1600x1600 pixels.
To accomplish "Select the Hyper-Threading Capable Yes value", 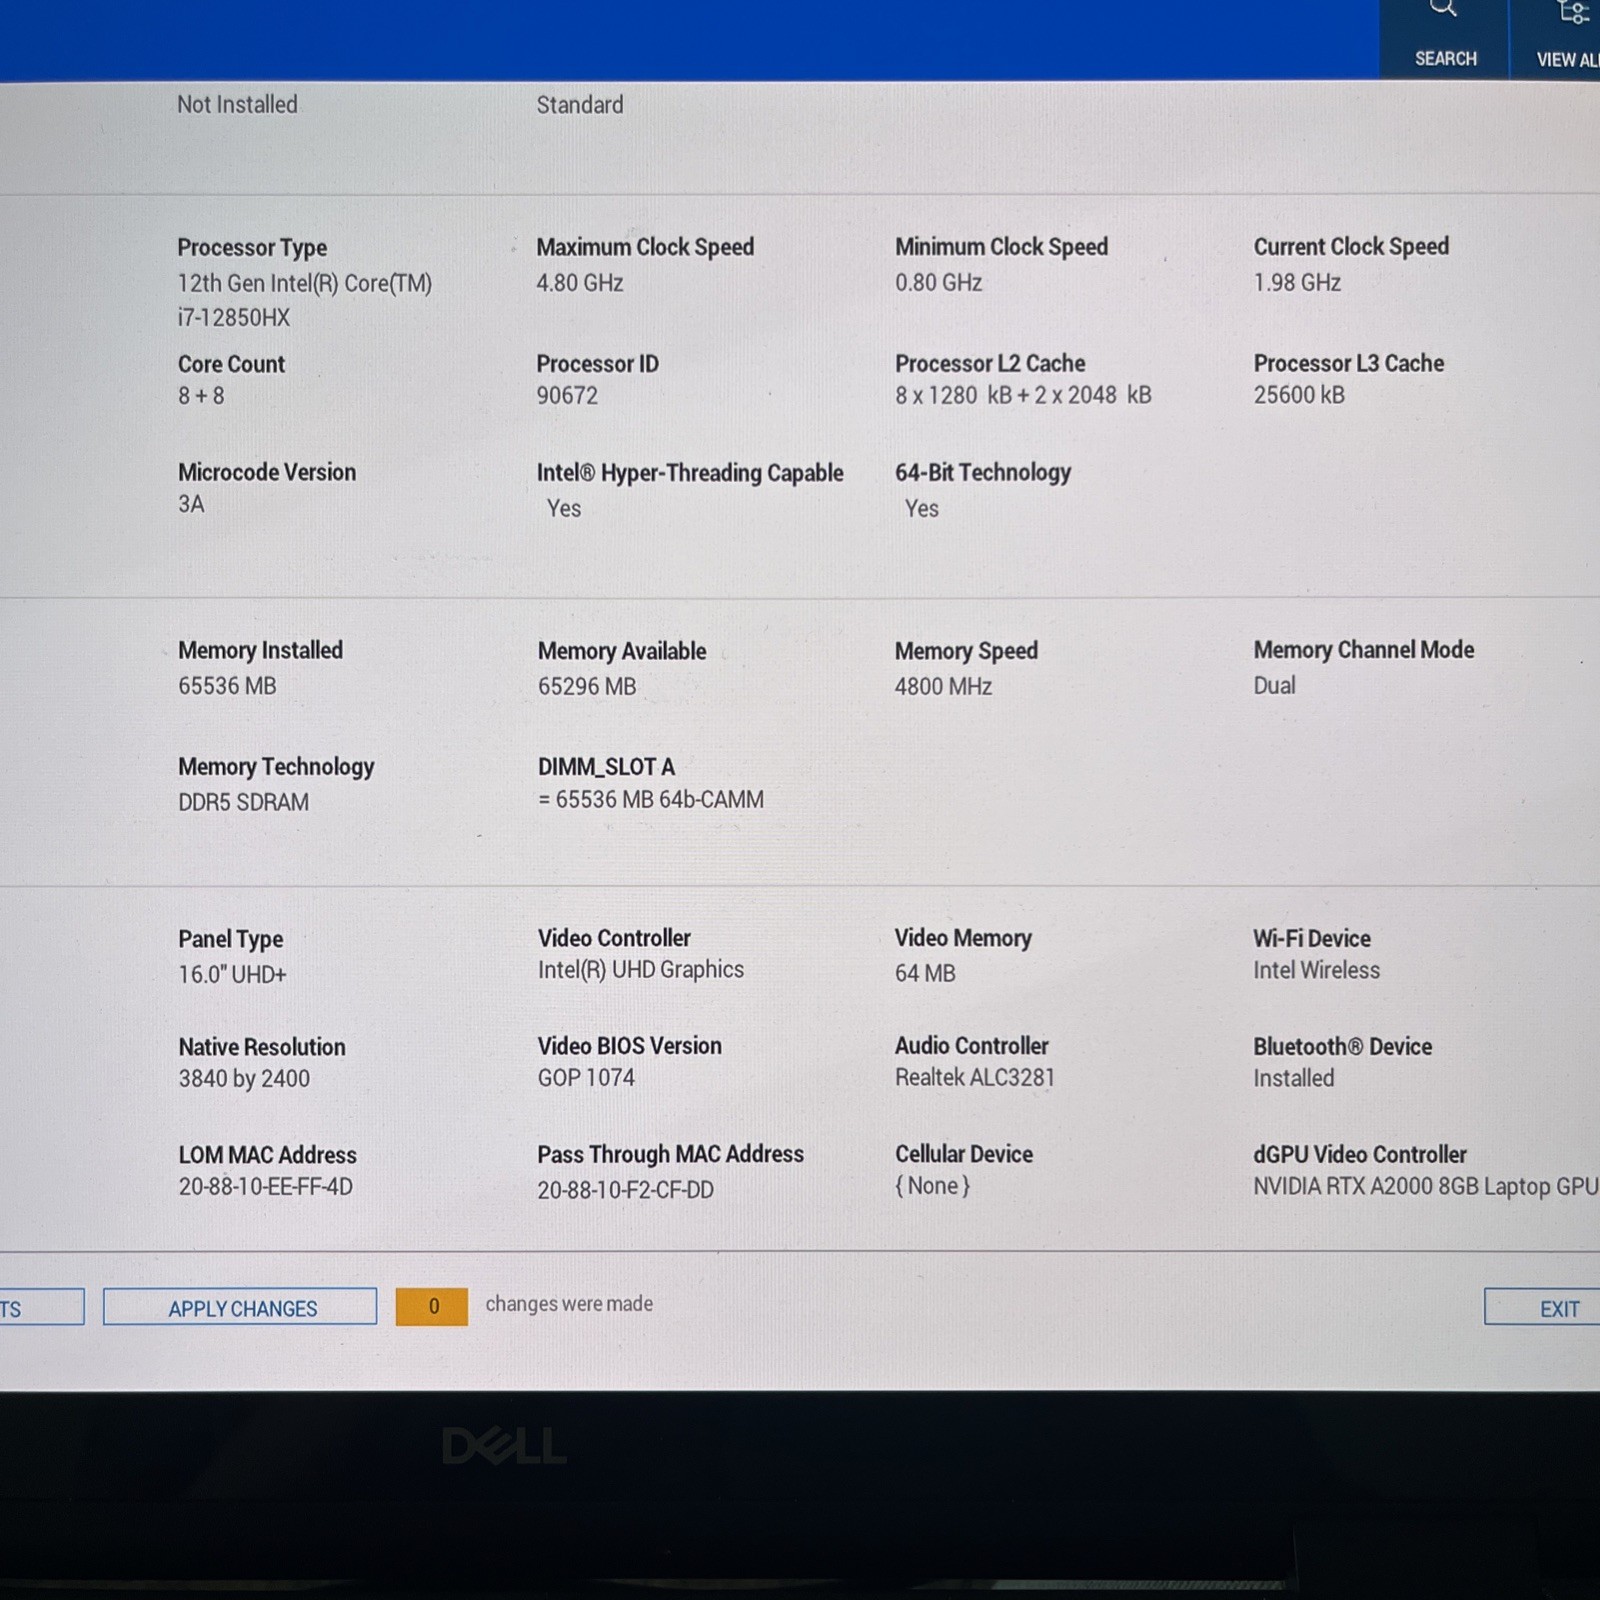I will [x=563, y=509].
